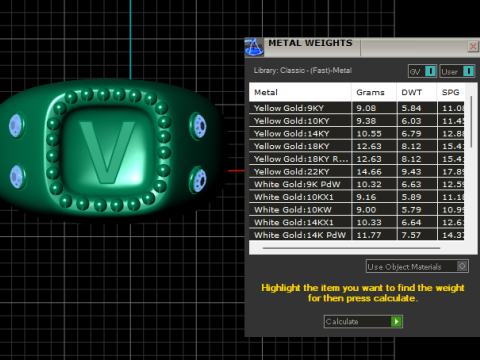Click the 9.43 DWT value

411,172
